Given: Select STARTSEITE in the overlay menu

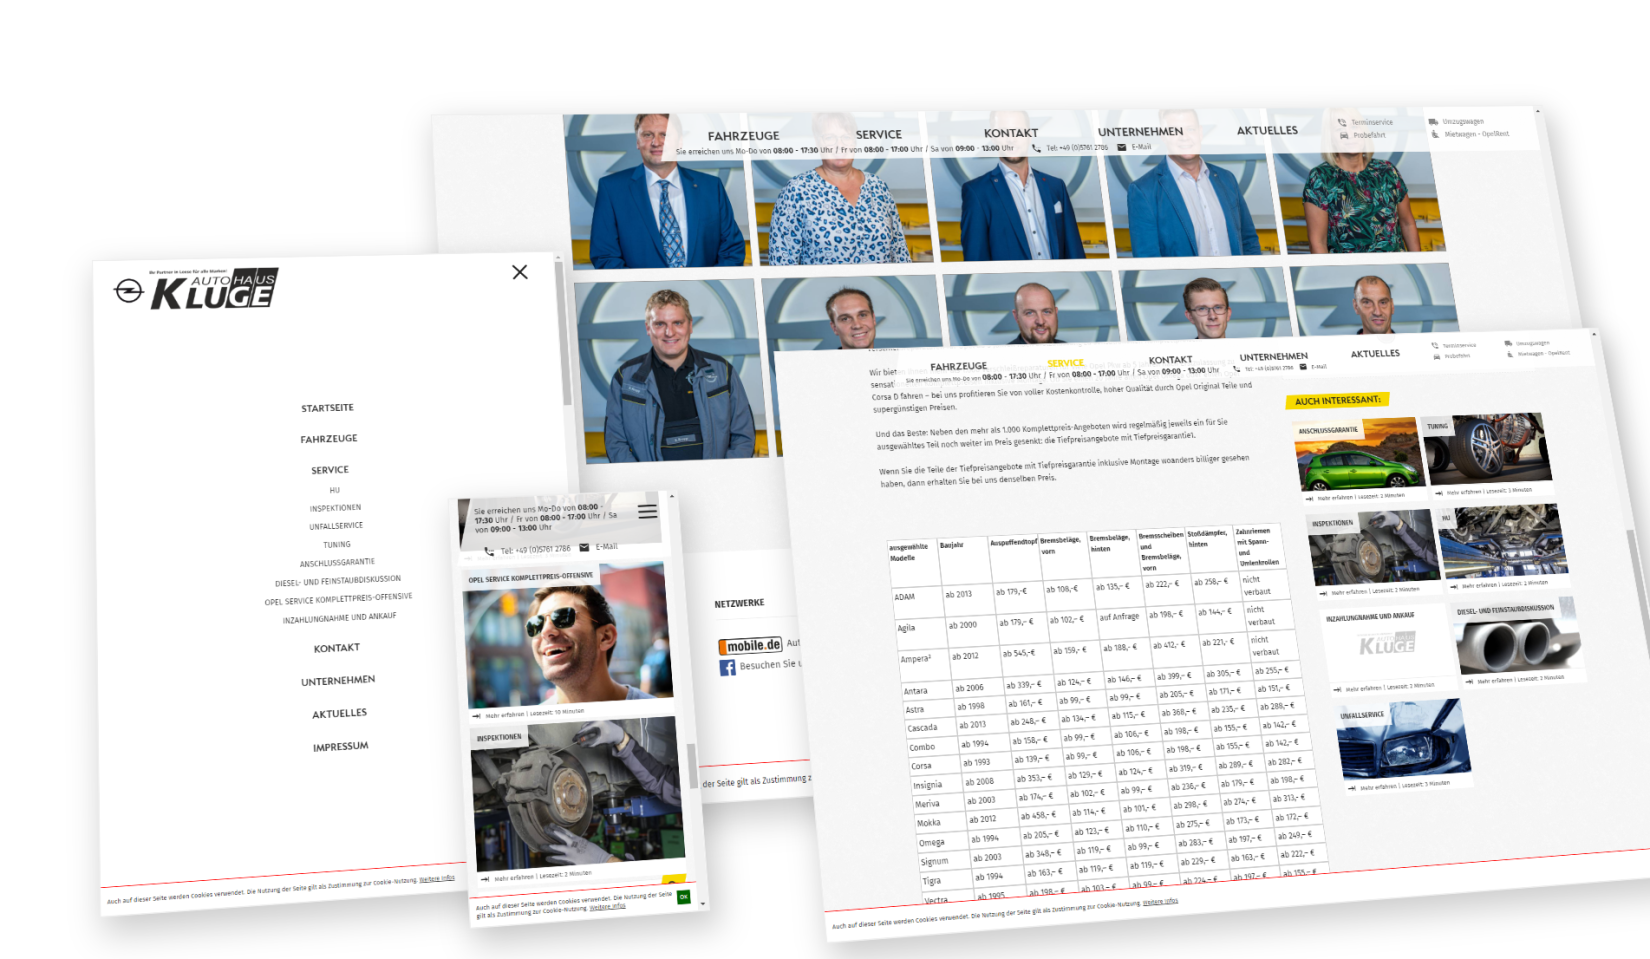Looking at the screenshot, I should coord(327,408).
